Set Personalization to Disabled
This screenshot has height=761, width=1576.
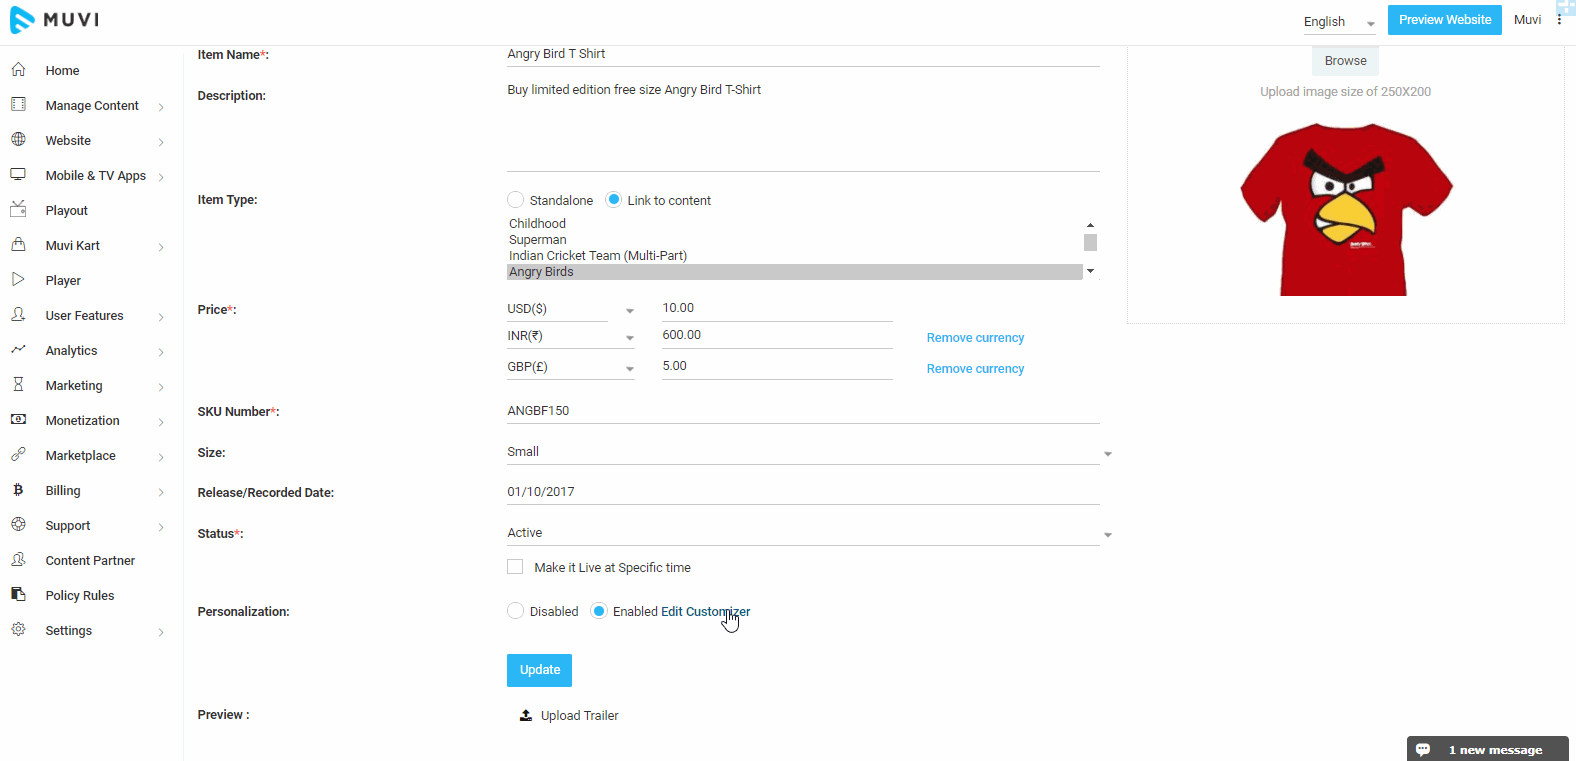[x=515, y=611]
